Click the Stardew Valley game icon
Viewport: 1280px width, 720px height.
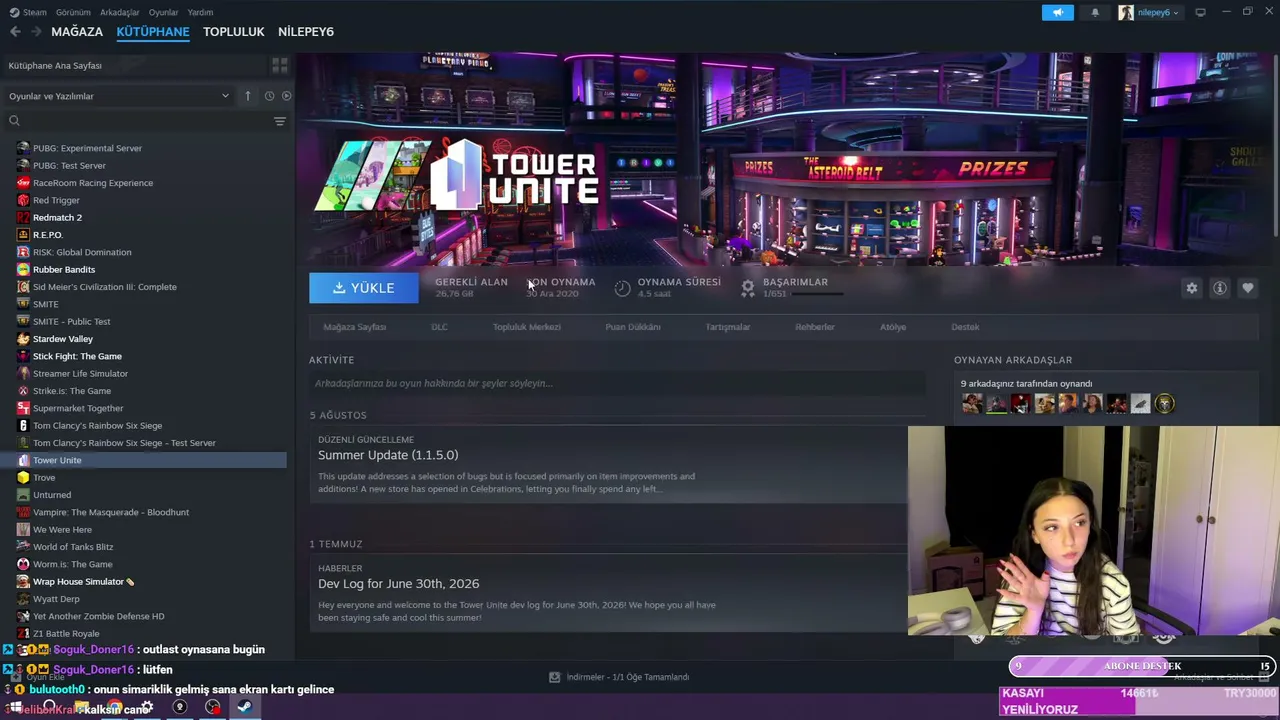click(x=23, y=339)
